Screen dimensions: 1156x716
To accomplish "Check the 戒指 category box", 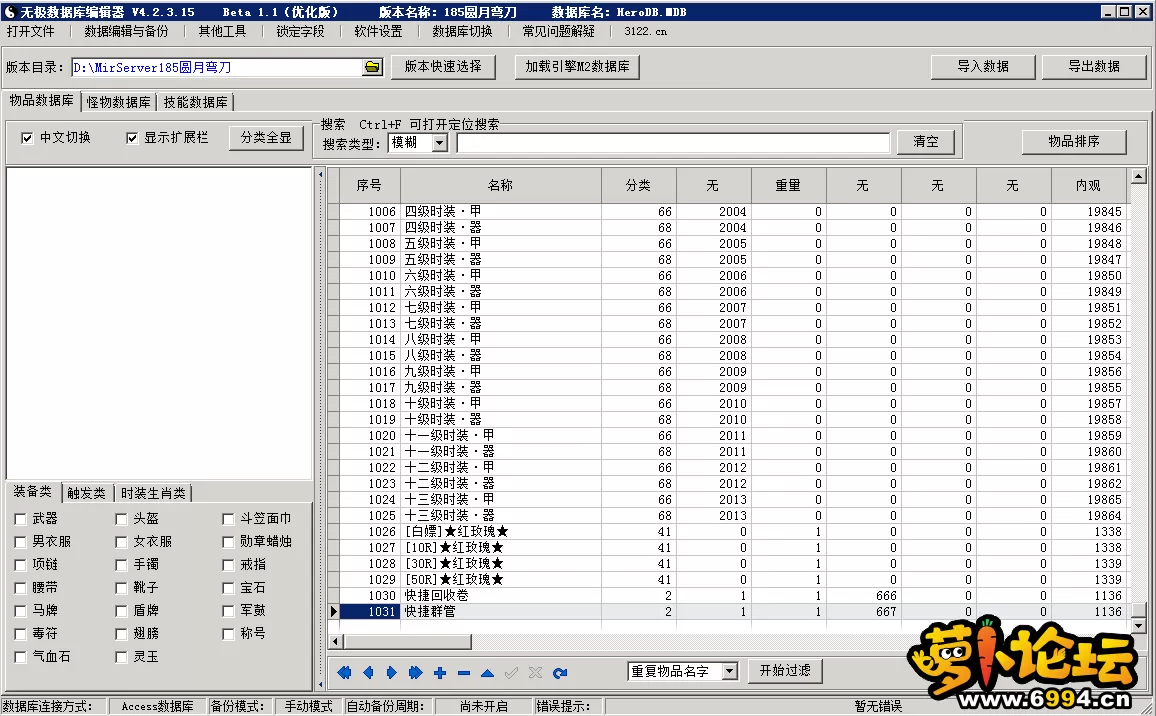I will [229, 565].
